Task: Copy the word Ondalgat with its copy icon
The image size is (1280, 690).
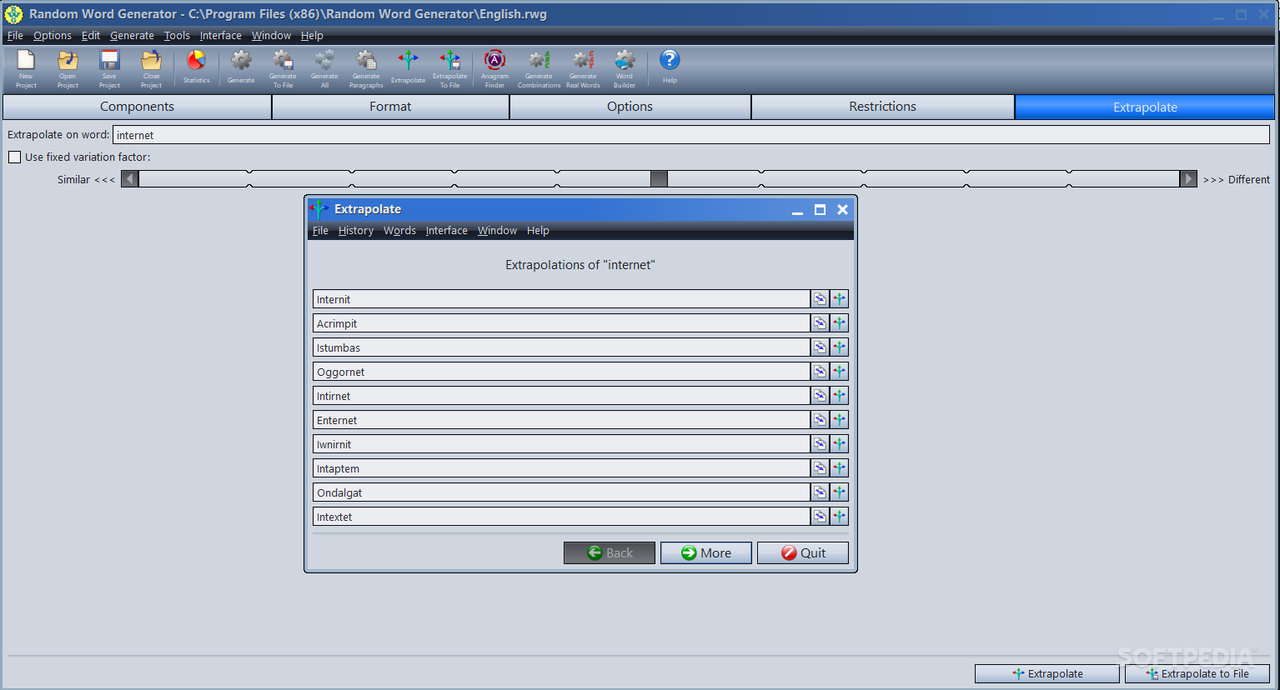Action: (x=820, y=492)
